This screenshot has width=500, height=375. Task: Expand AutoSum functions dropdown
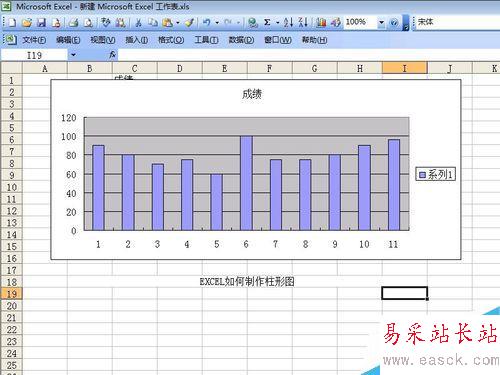tap(277, 22)
